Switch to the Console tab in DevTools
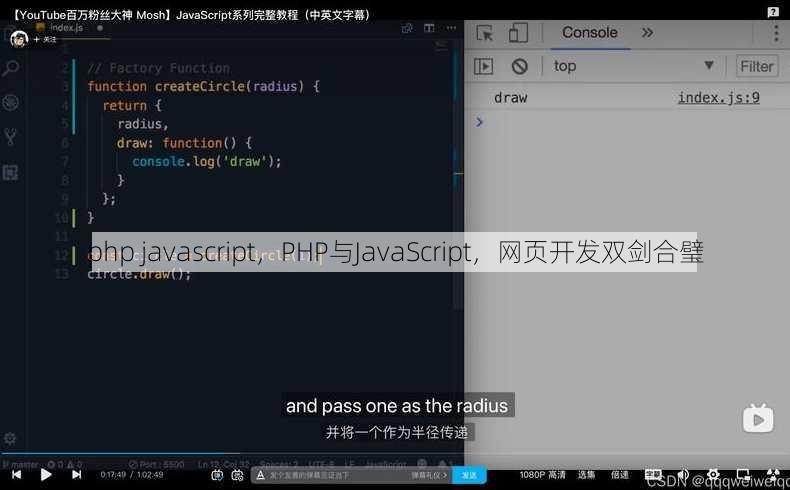Image resolution: width=790 pixels, height=490 pixels. point(589,33)
